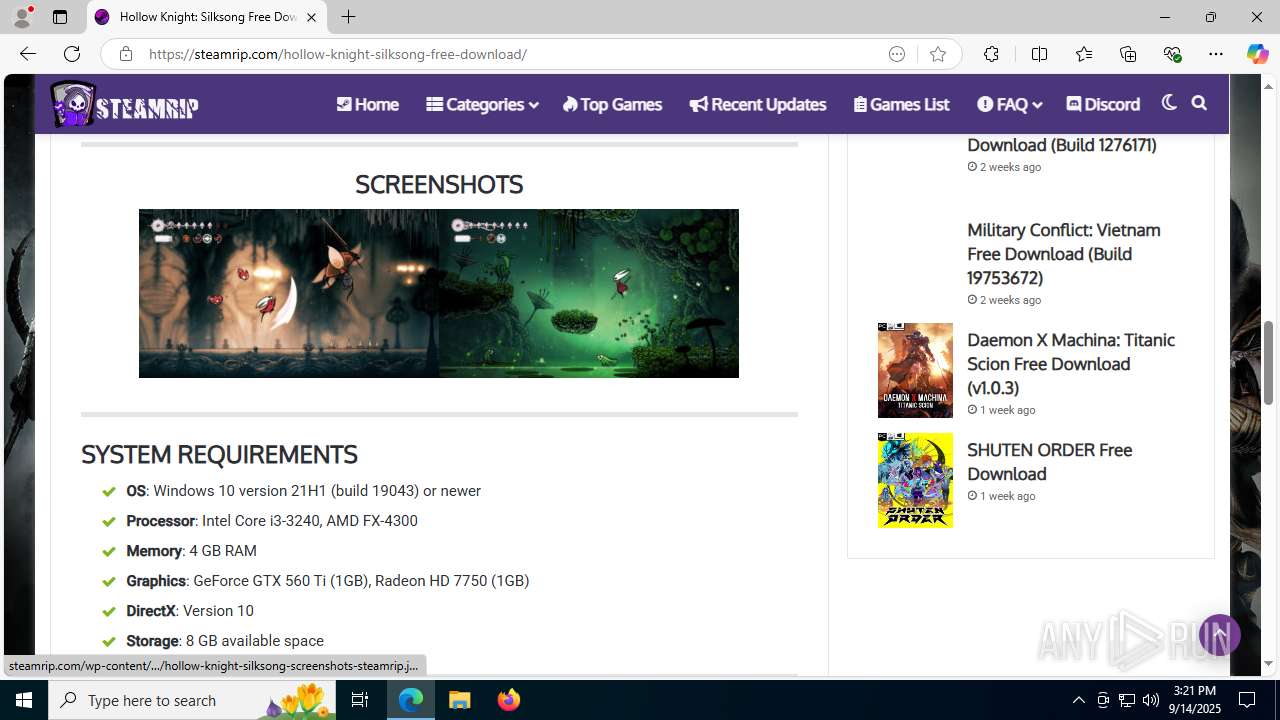Open Browser essentials heart icon
This screenshot has height=720, width=1280.
tap(1172, 54)
